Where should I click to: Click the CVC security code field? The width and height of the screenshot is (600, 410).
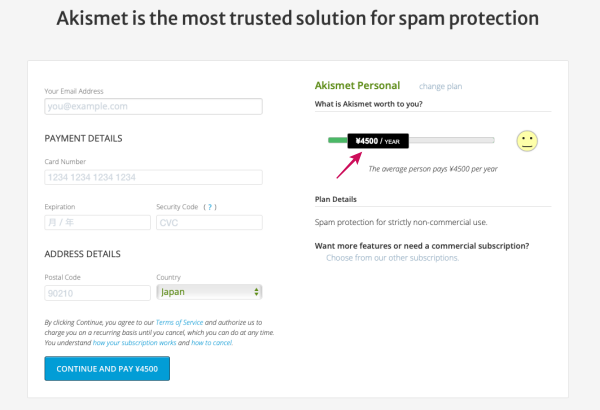(x=209, y=222)
